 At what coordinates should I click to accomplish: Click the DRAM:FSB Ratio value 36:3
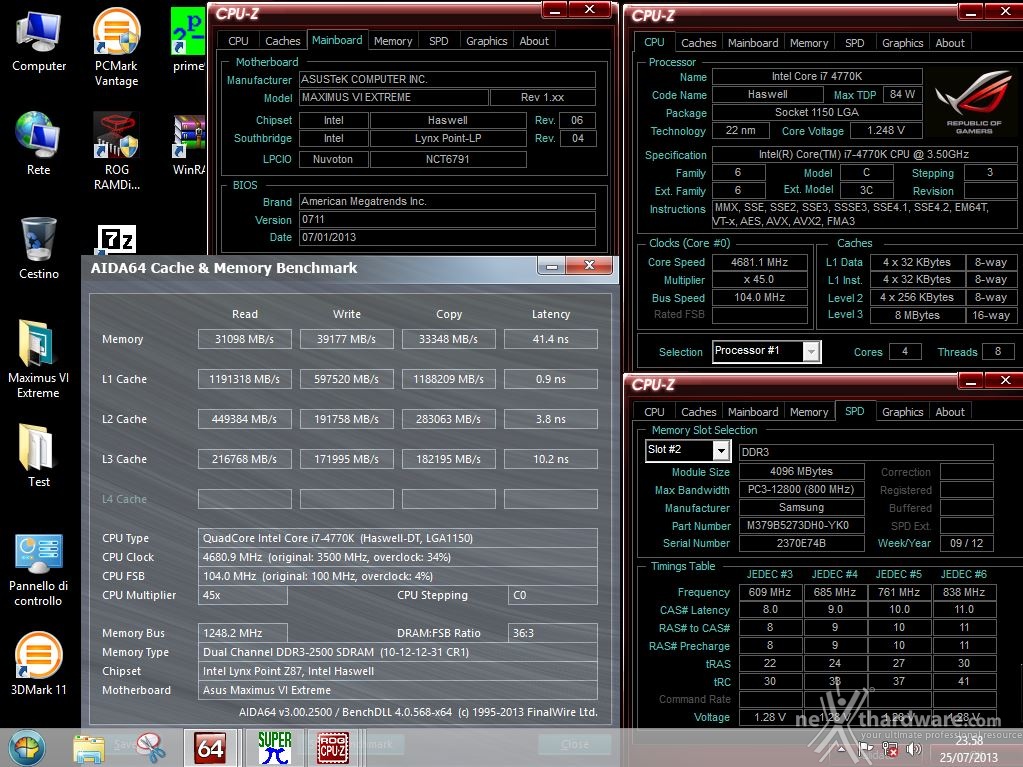(552, 633)
